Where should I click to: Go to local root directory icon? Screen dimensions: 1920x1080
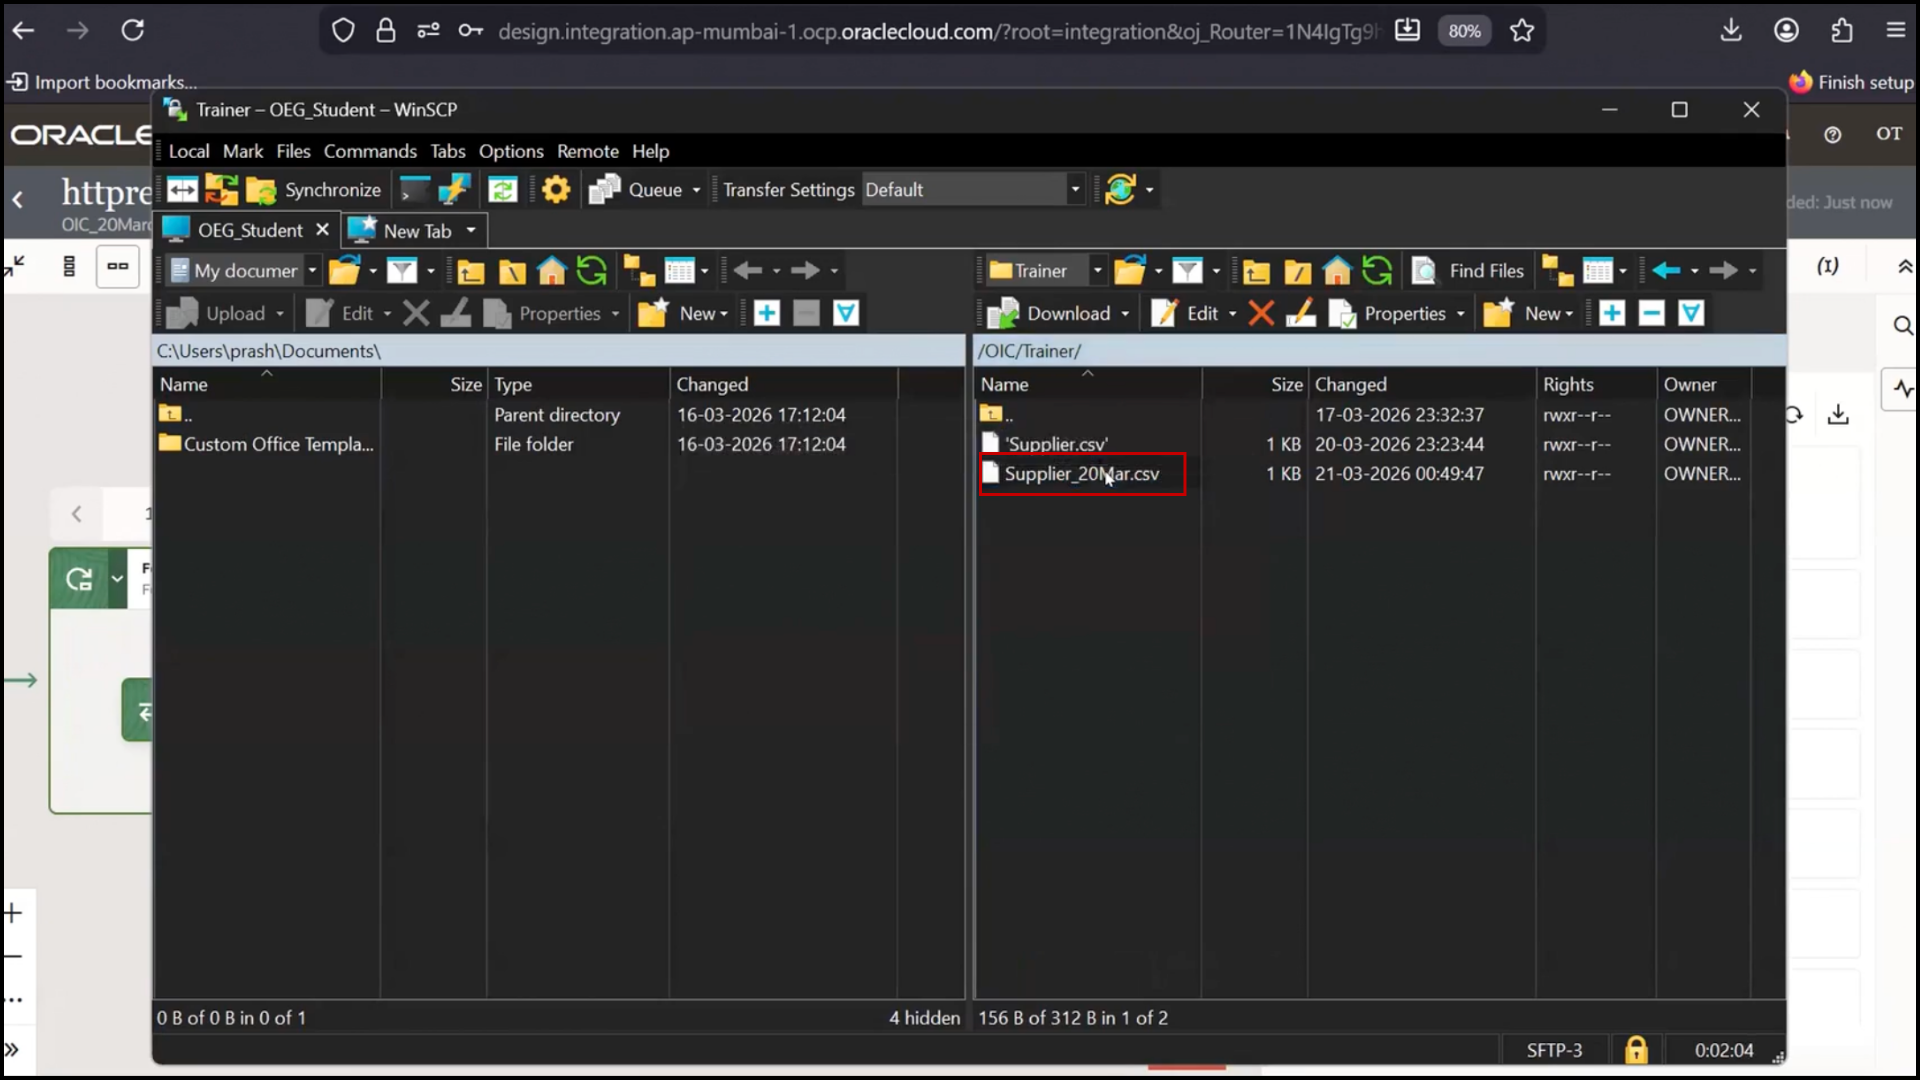[512, 271]
